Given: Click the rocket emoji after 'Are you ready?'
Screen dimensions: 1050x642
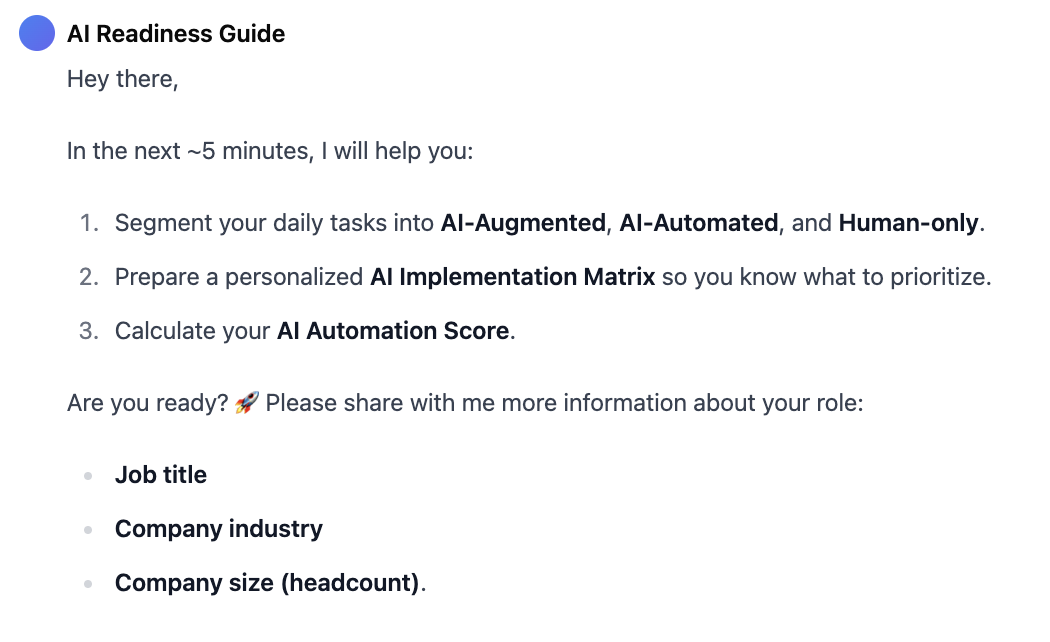Looking at the screenshot, I should click(246, 403).
